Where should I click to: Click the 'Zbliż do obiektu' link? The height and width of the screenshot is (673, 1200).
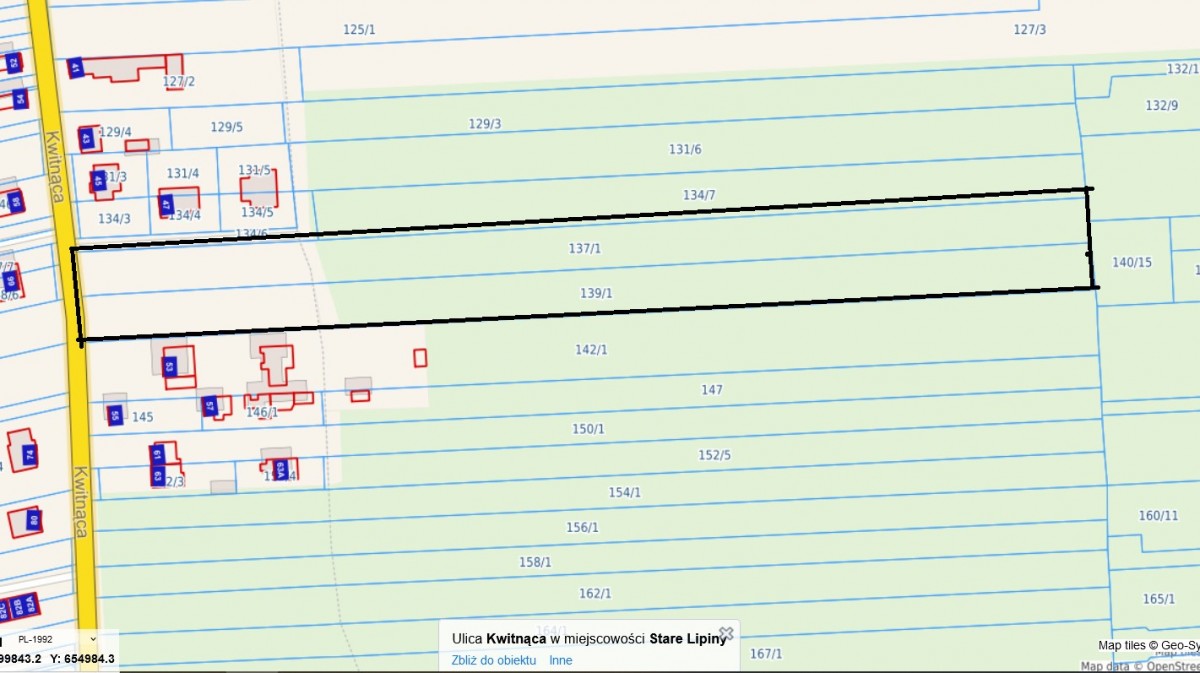[493, 660]
